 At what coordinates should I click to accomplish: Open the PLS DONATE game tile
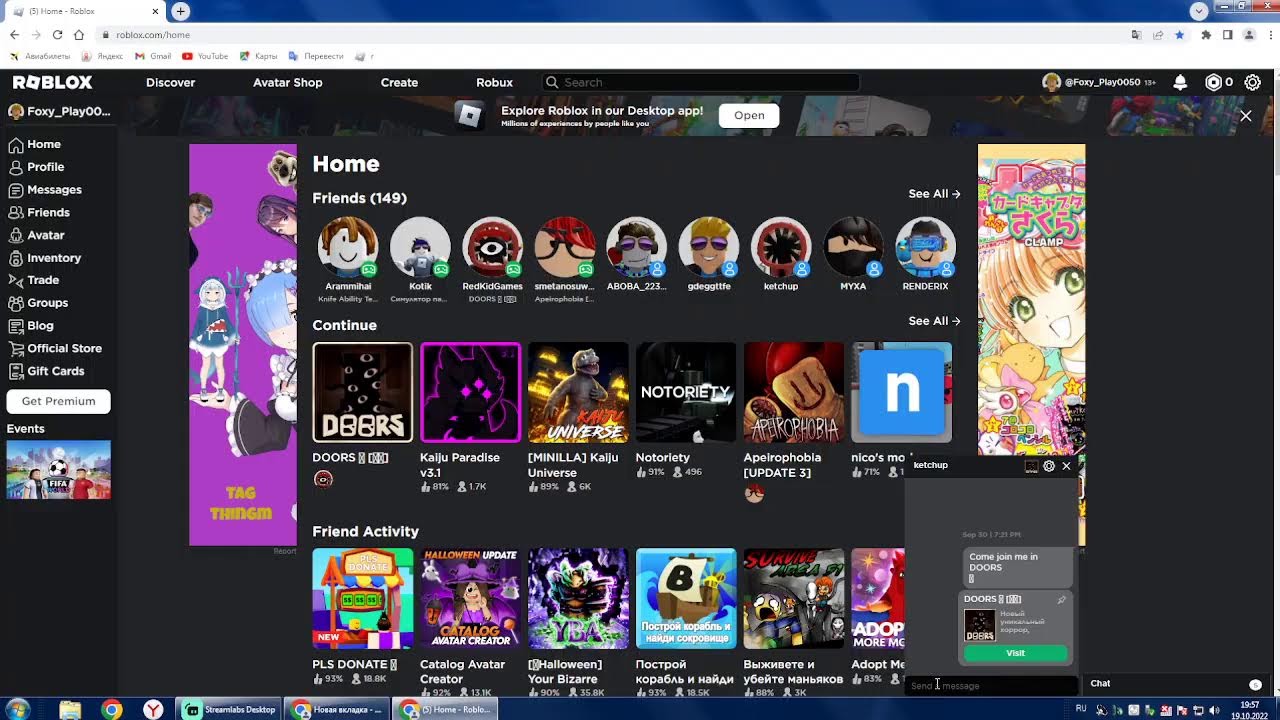[362, 598]
